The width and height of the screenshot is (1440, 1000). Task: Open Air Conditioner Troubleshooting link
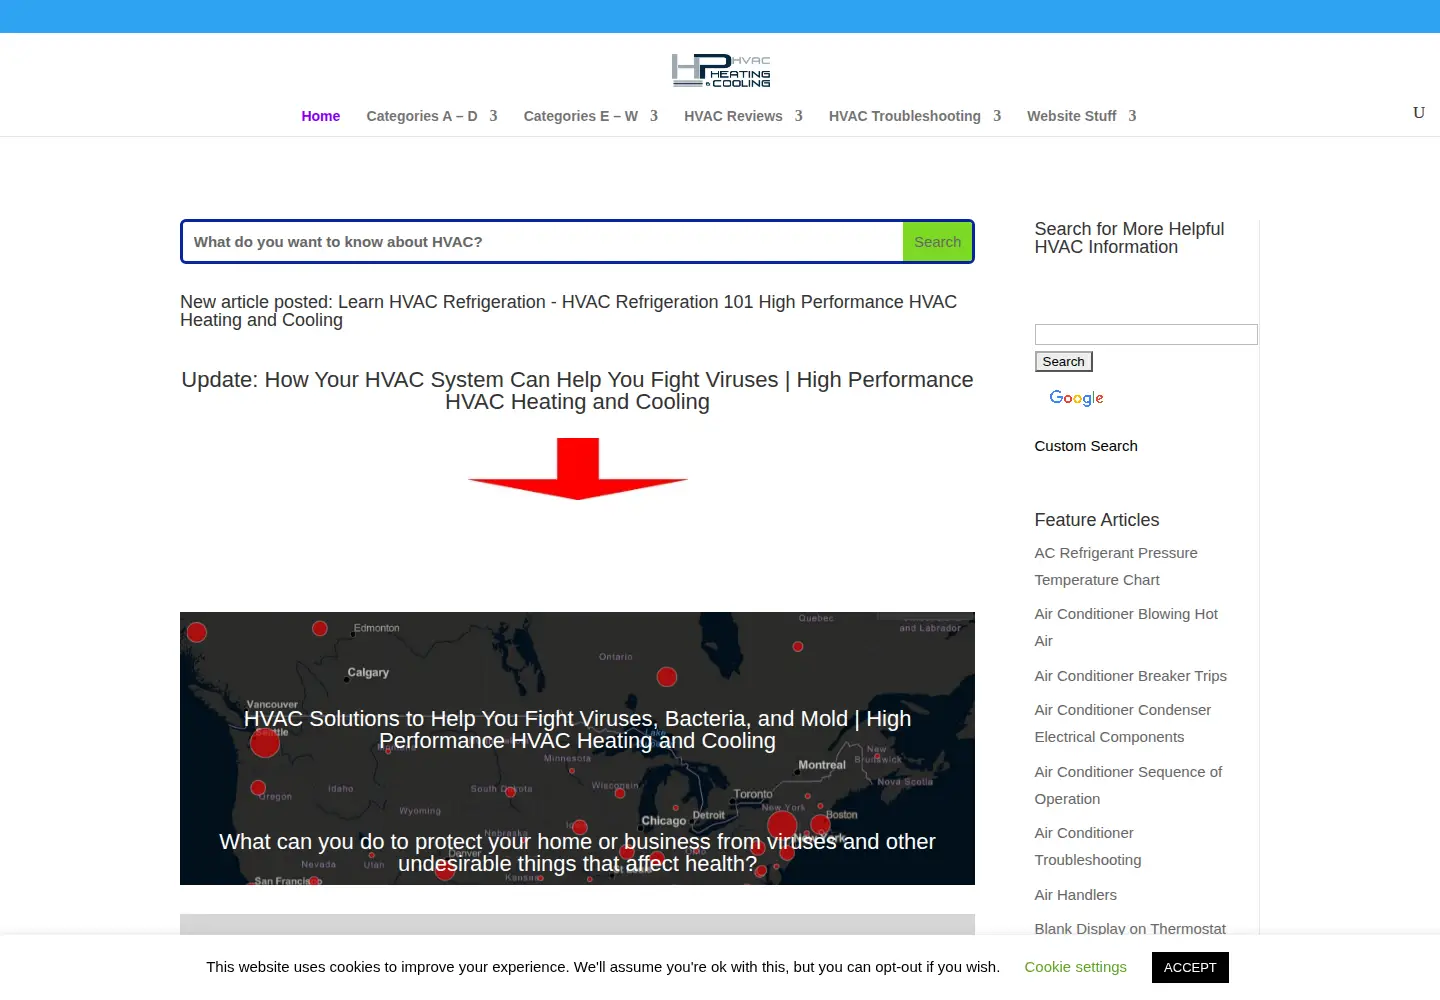(1088, 846)
